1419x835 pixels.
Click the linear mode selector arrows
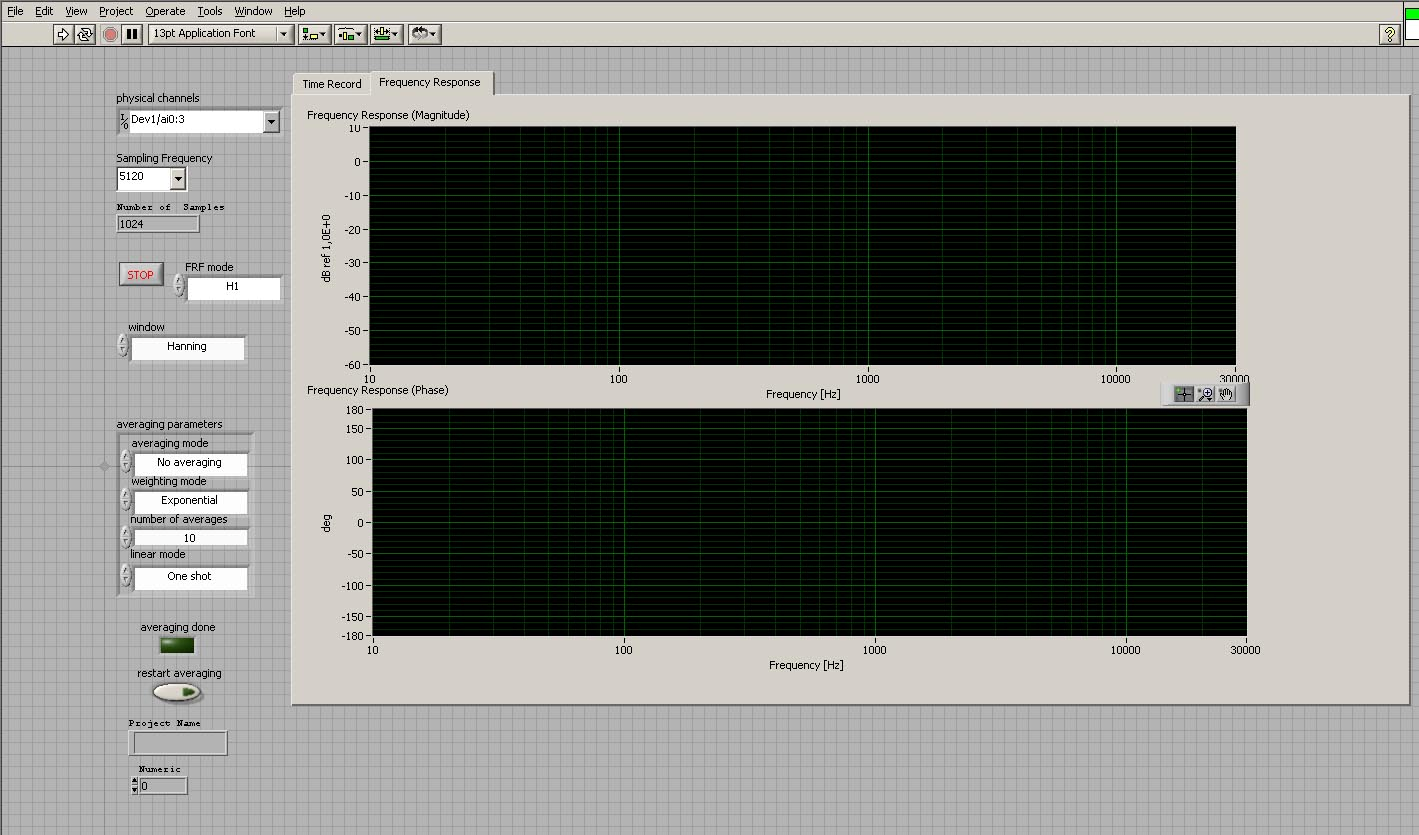(126, 575)
